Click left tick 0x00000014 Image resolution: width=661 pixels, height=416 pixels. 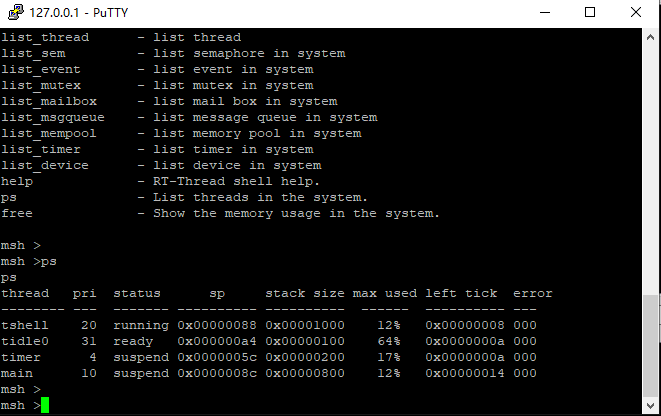(x=465, y=373)
